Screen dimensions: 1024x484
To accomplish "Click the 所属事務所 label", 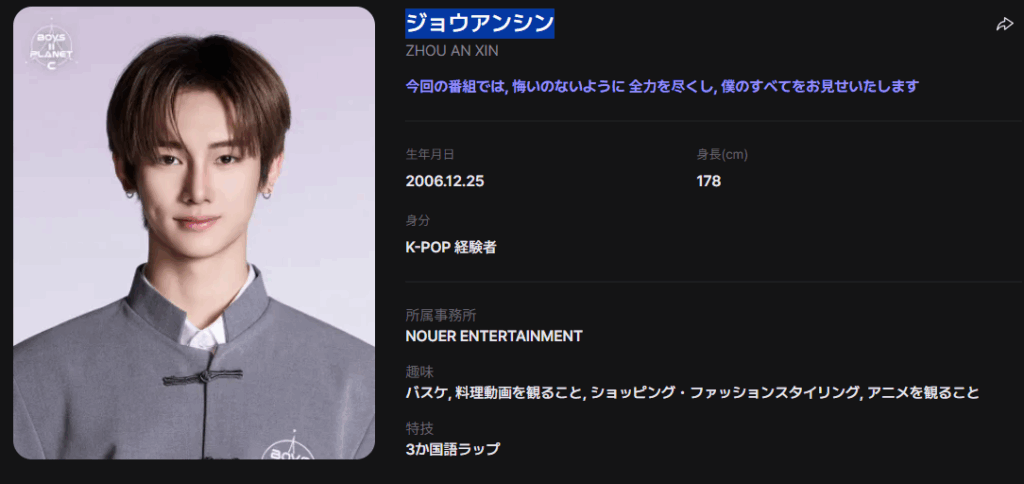I will coord(441,315).
